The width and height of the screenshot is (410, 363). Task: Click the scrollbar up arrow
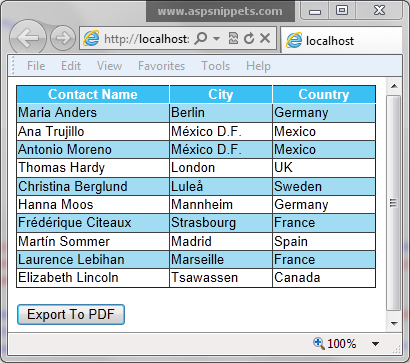click(394, 86)
